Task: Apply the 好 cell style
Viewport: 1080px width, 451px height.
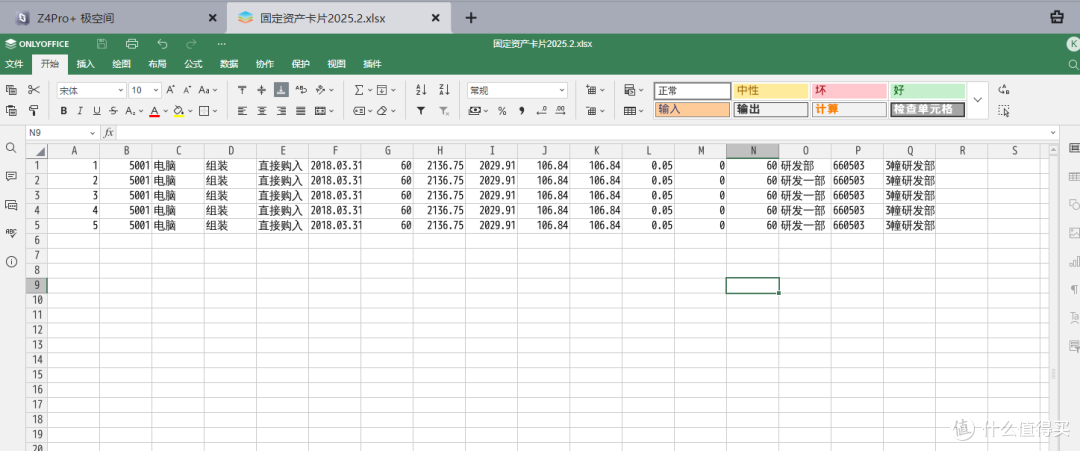Action: (x=928, y=90)
